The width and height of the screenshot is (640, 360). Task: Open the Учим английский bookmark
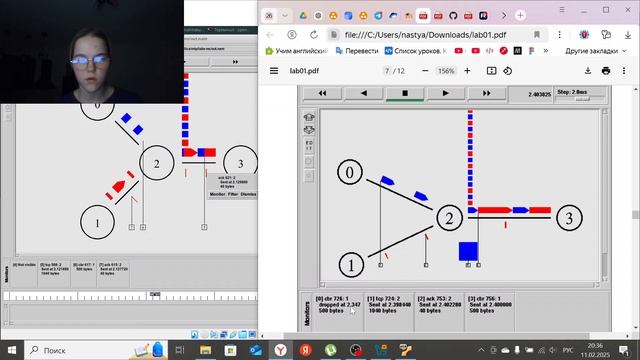296,51
